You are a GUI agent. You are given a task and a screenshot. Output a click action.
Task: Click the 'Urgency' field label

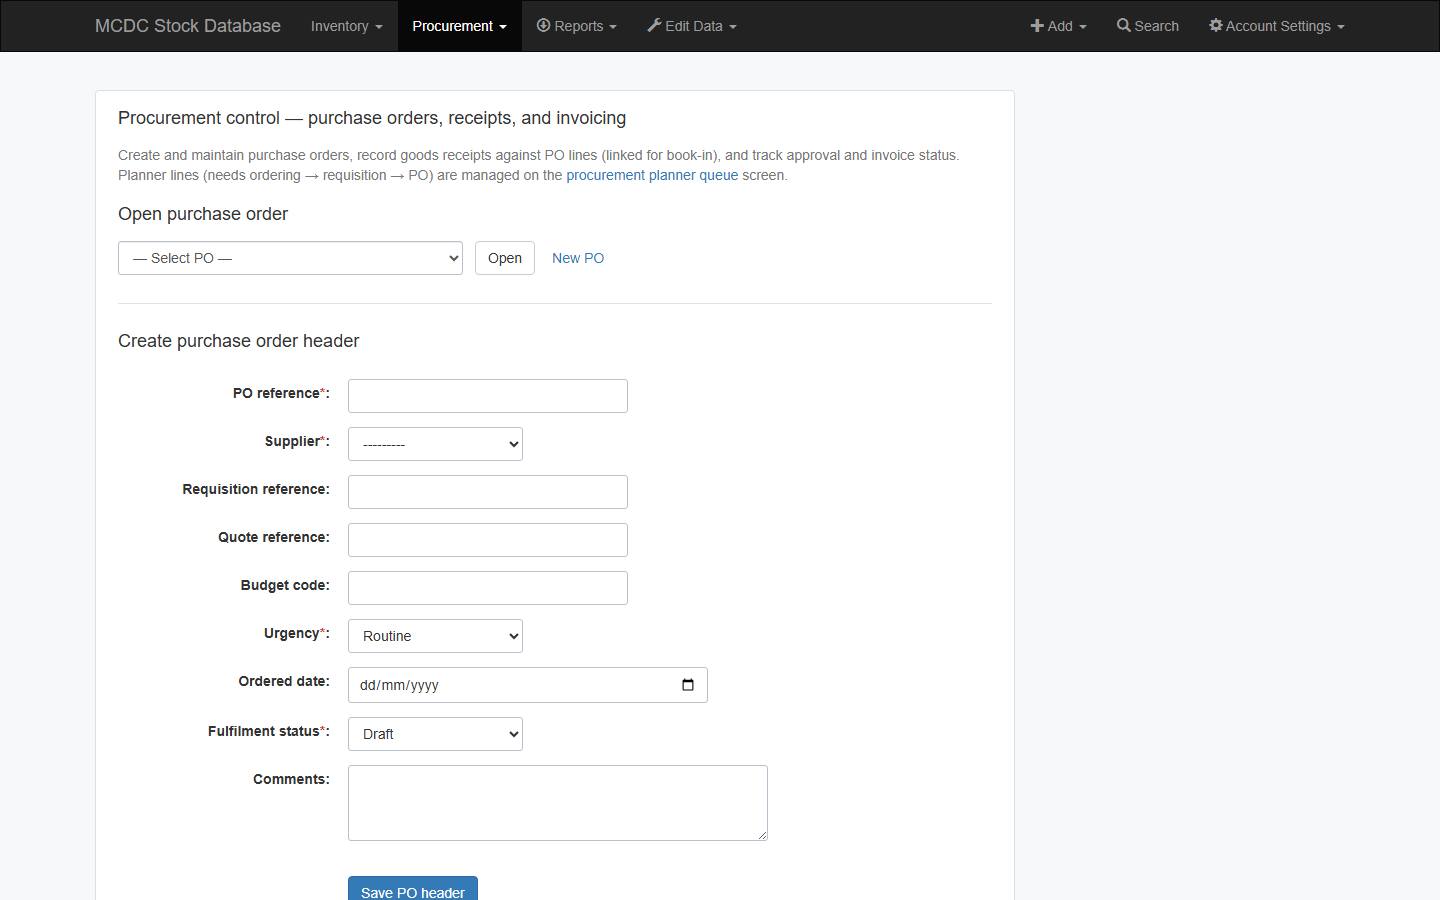297,633
